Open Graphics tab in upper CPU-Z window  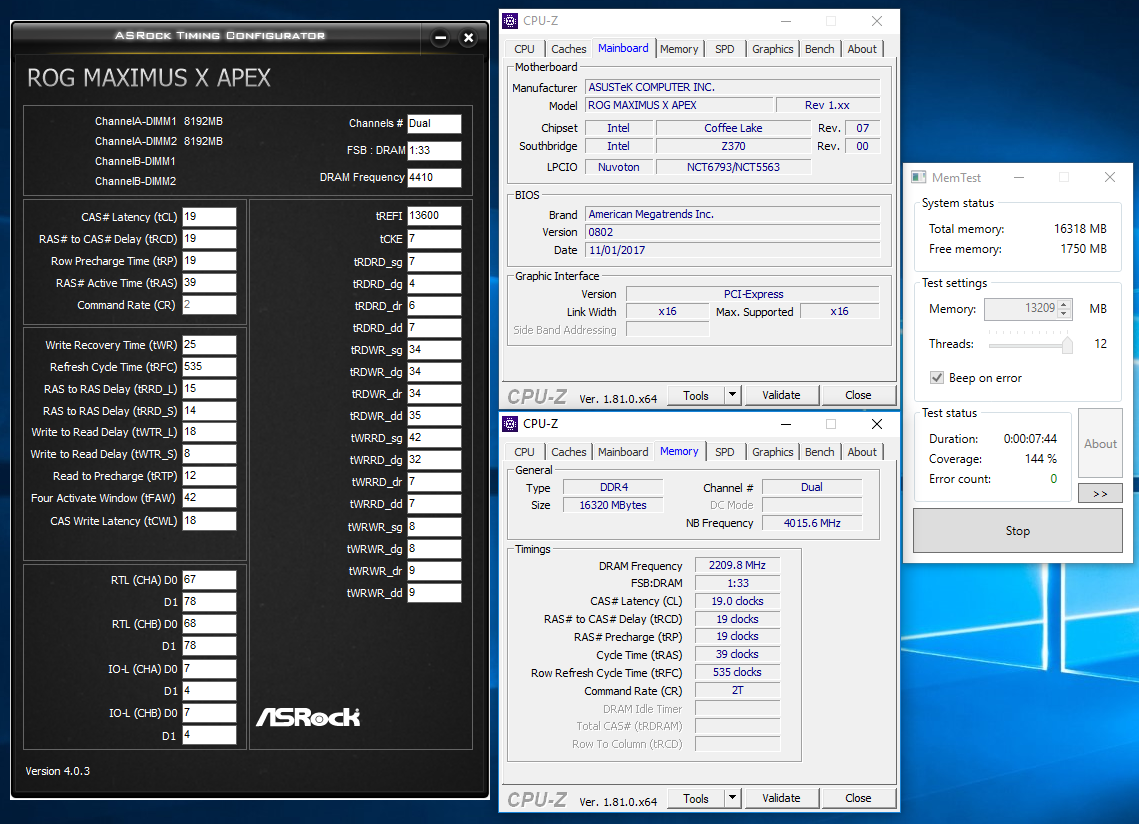773,49
